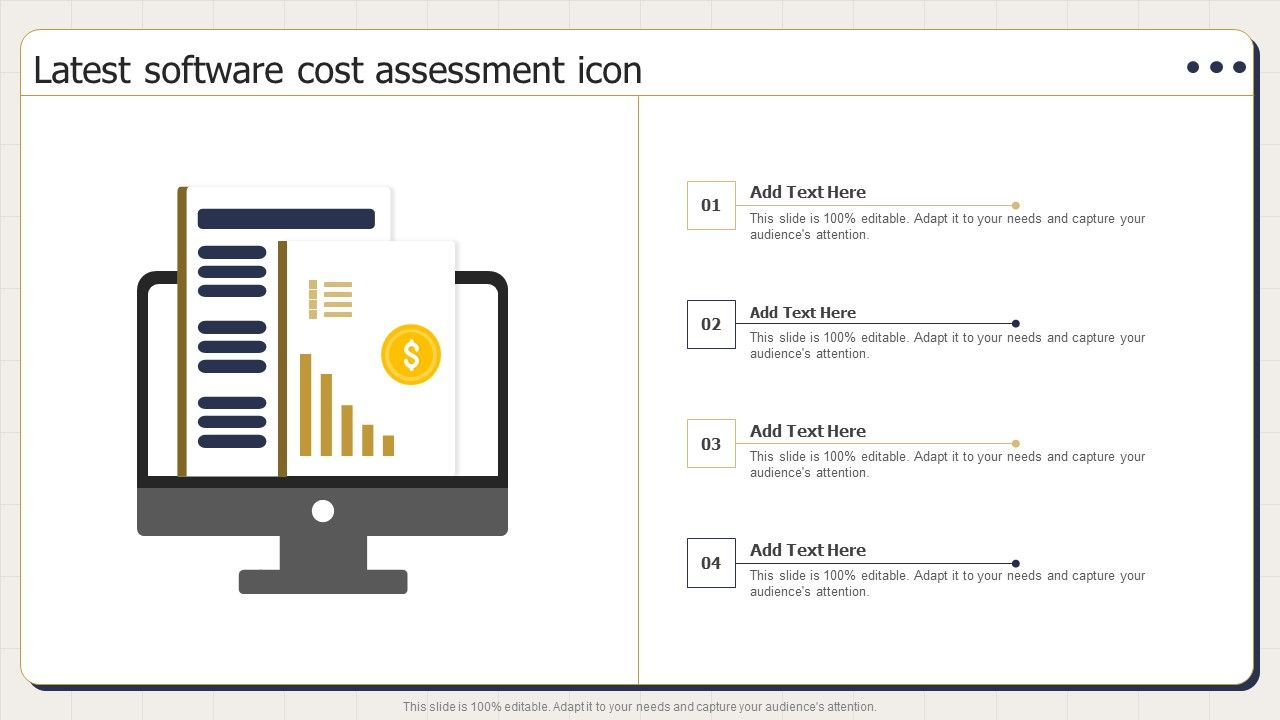Click the gold end dot of line 01
The height and width of the screenshot is (720, 1280).
click(1016, 205)
